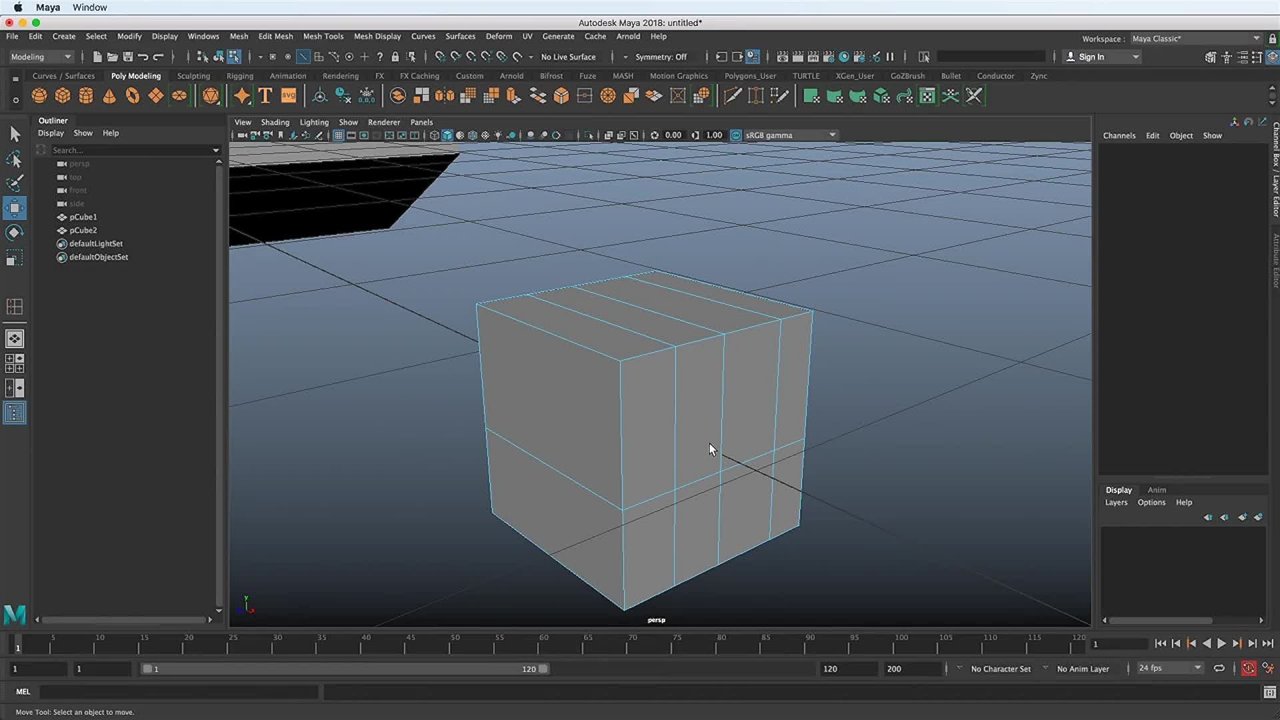1280x720 pixels.
Task: Create a polygon cube from the shelf
Action: pyautogui.click(x=62, y=95)
